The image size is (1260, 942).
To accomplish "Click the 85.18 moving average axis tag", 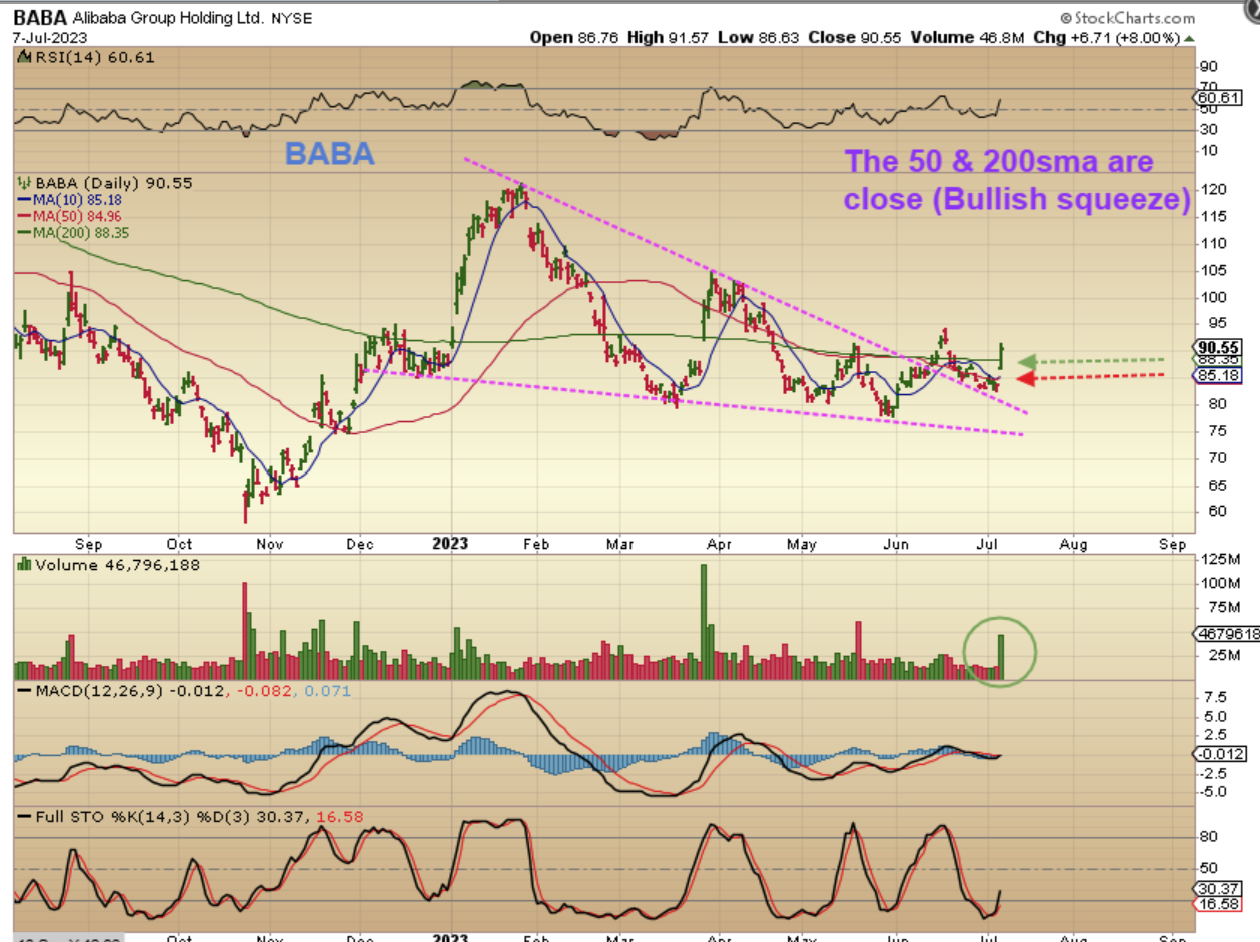I will pyautogui.click(x=1217, y=375).
